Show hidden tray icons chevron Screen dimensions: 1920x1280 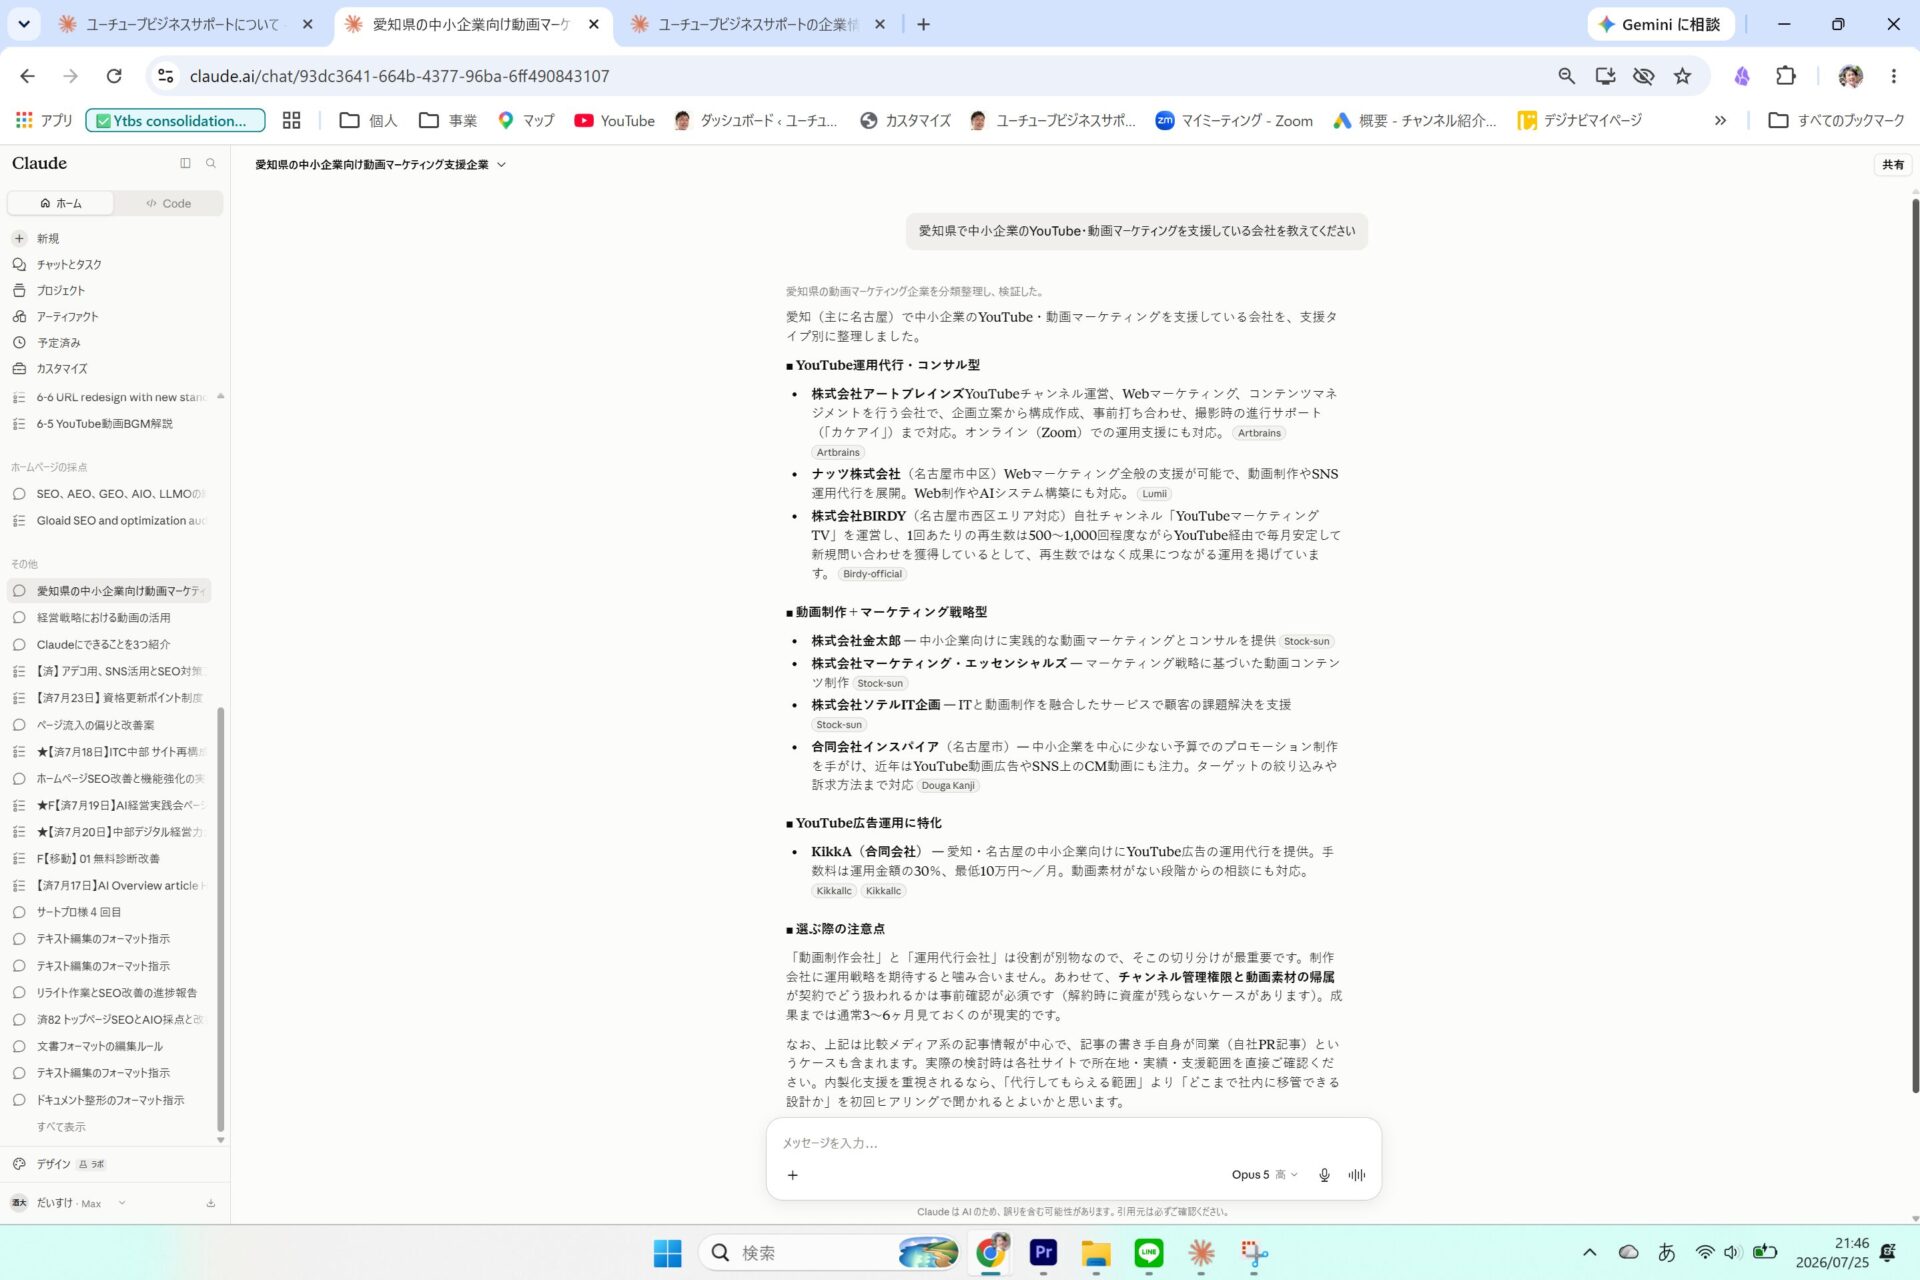point(1589,1252)
